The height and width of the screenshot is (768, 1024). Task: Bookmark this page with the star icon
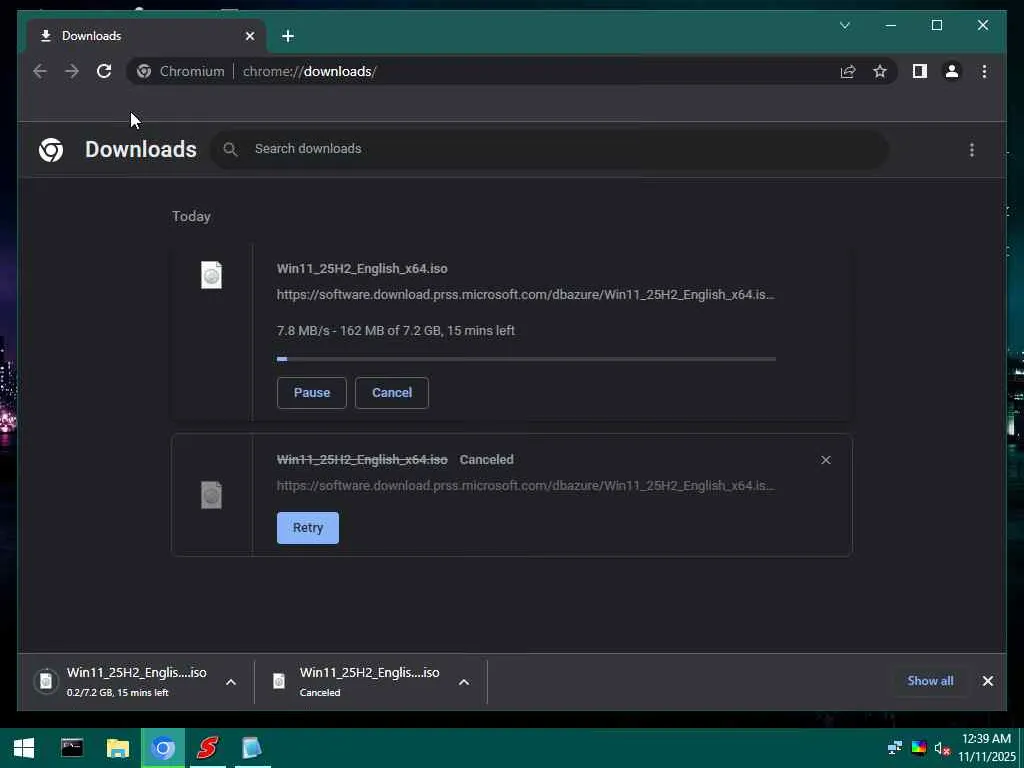pyautogui.click(x=880, y=71)
